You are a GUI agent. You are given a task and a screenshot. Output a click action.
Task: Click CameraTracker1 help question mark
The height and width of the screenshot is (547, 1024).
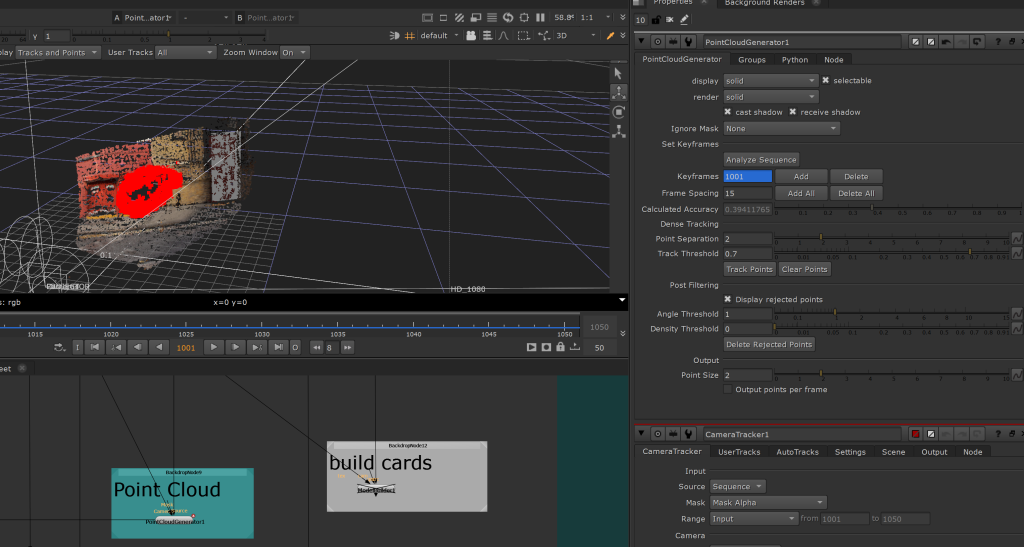tap(998, 434)
